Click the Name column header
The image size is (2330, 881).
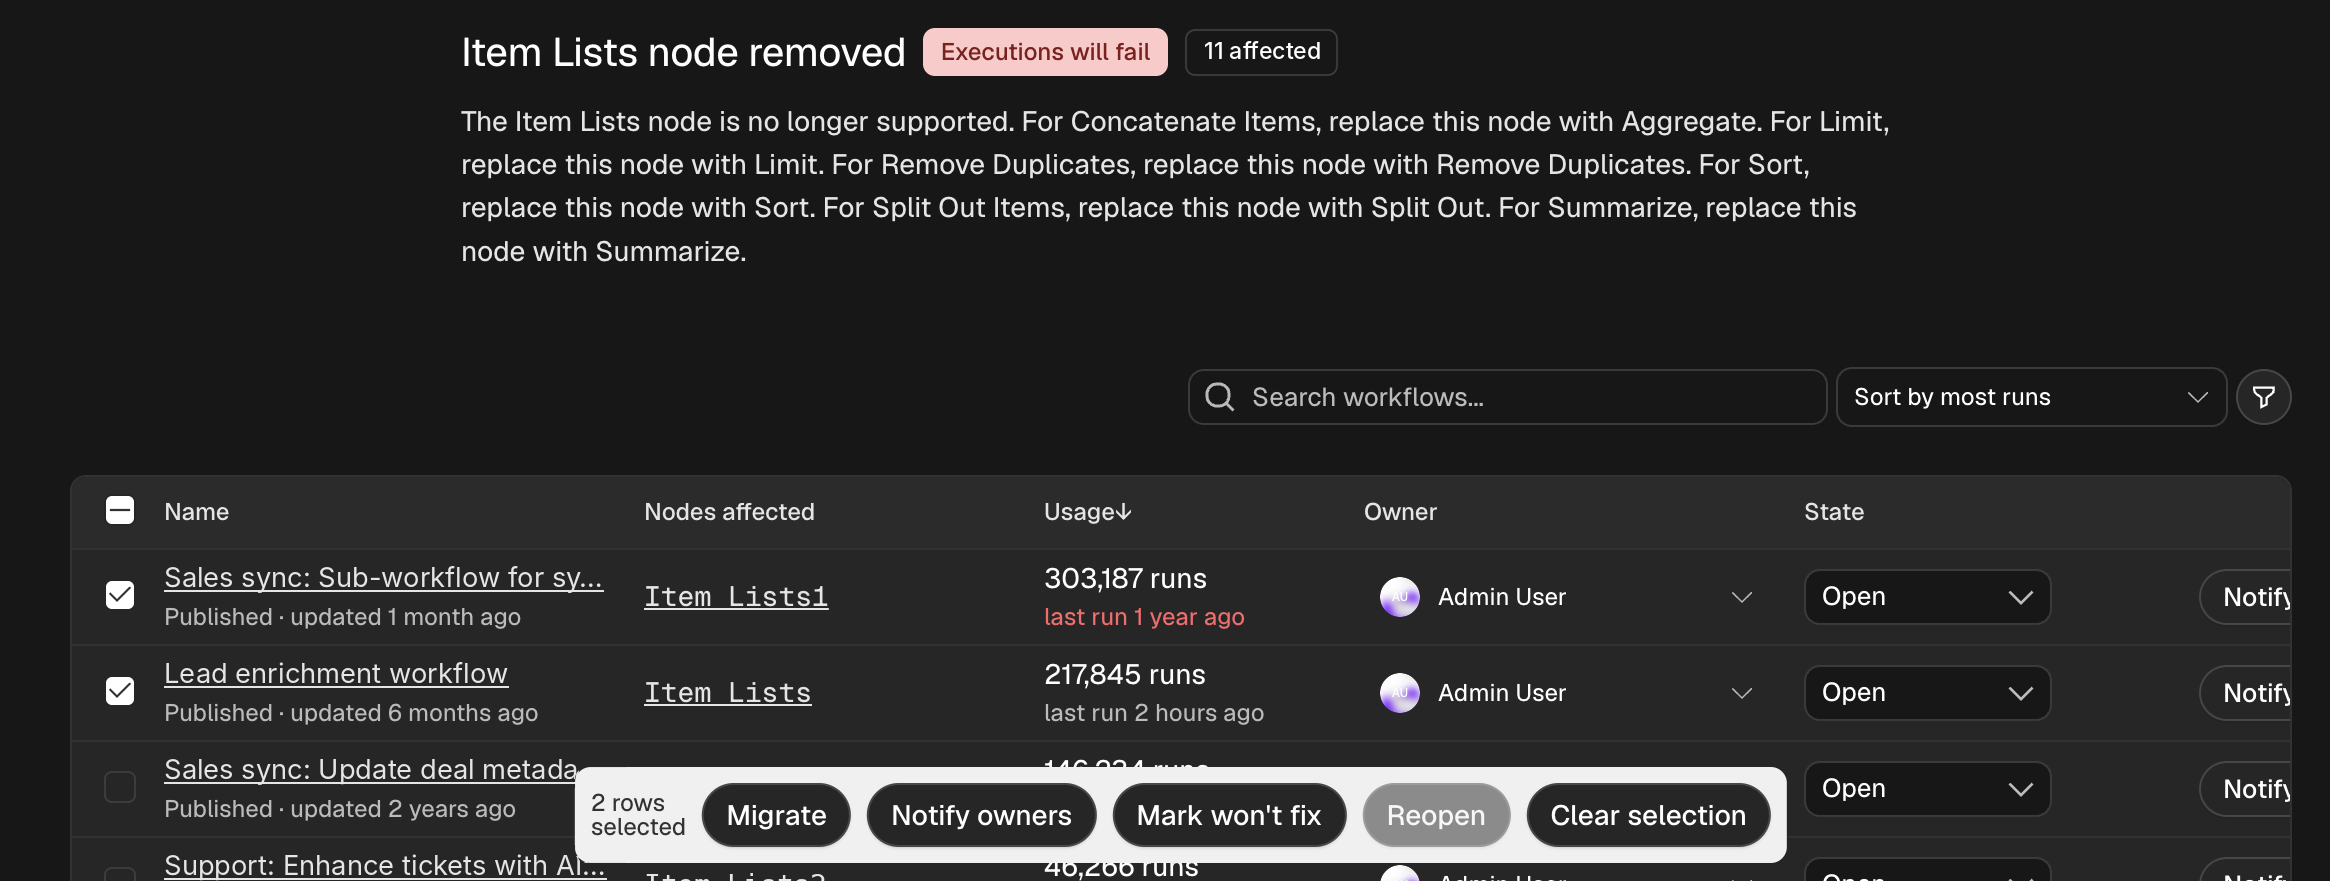pos(197,512)
